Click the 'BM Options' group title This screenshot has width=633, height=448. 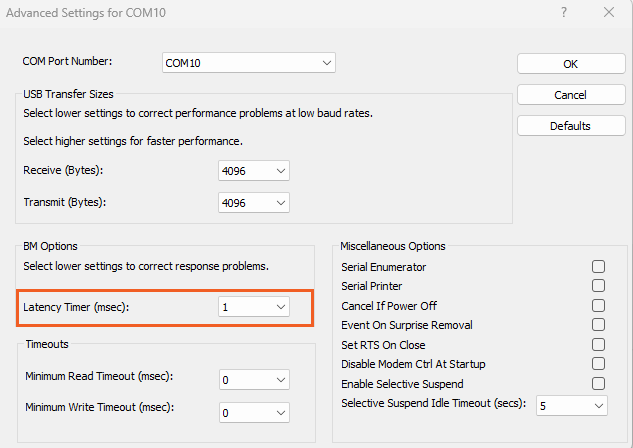coord(50,246)
